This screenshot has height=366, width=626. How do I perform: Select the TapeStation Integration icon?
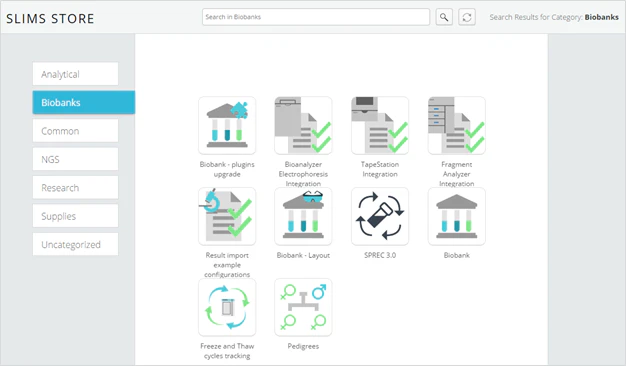[x=380, y=125]
